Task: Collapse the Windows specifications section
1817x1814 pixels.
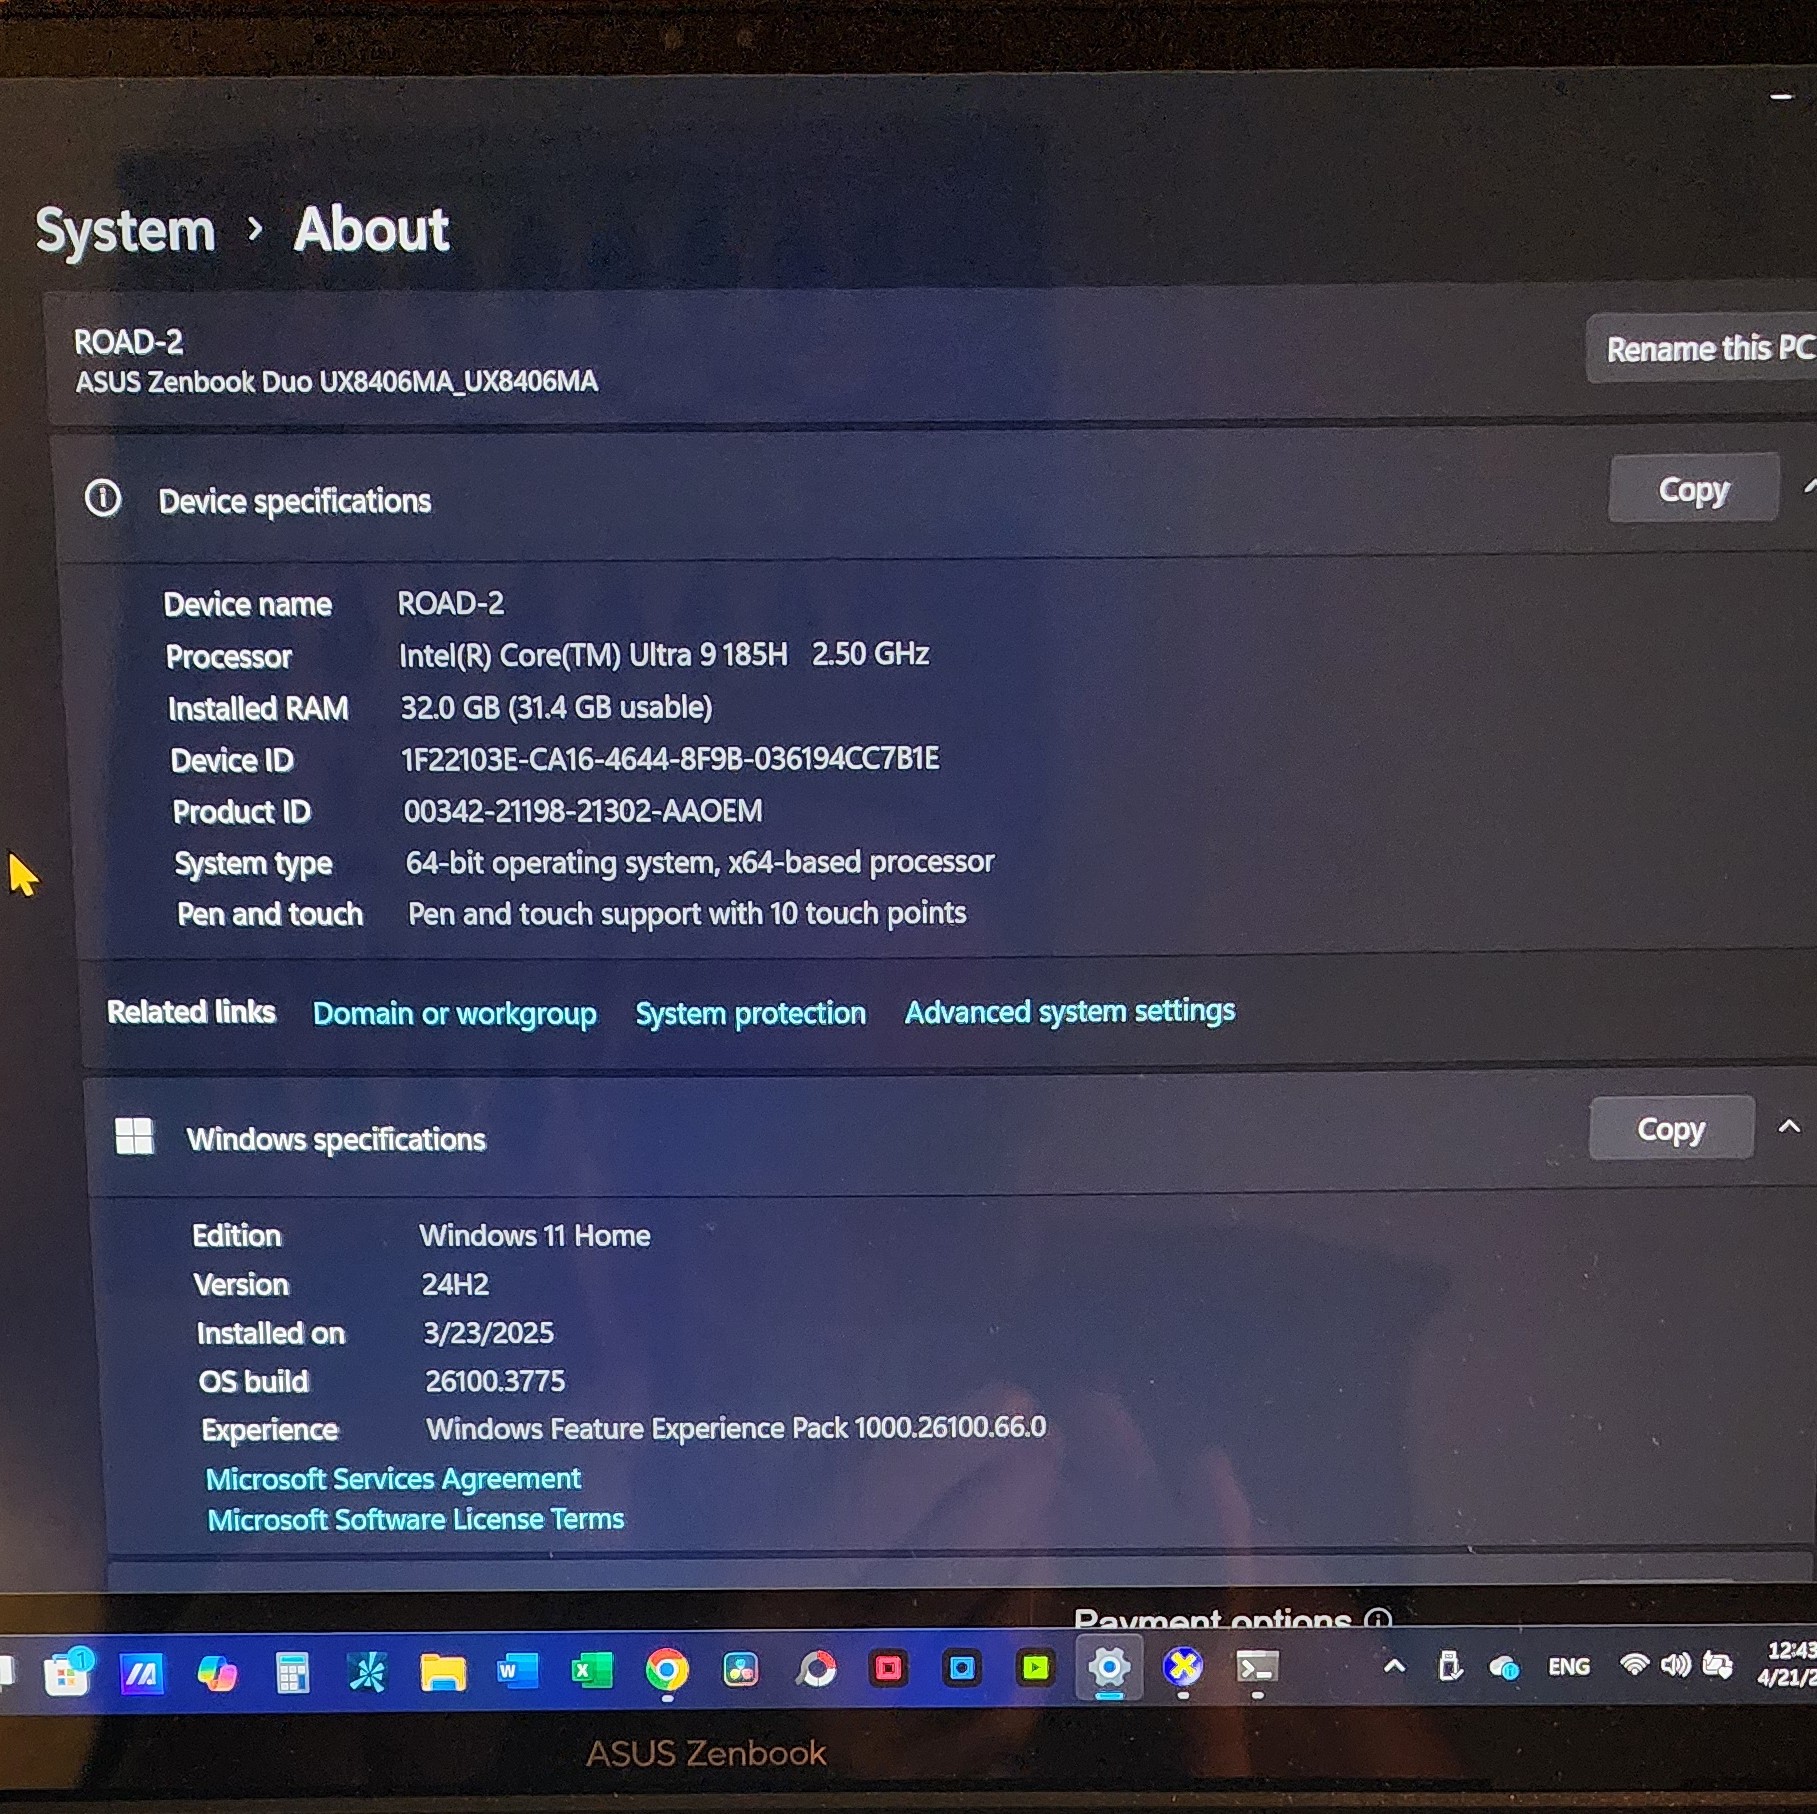Action: click(x=1789, y=1127)
